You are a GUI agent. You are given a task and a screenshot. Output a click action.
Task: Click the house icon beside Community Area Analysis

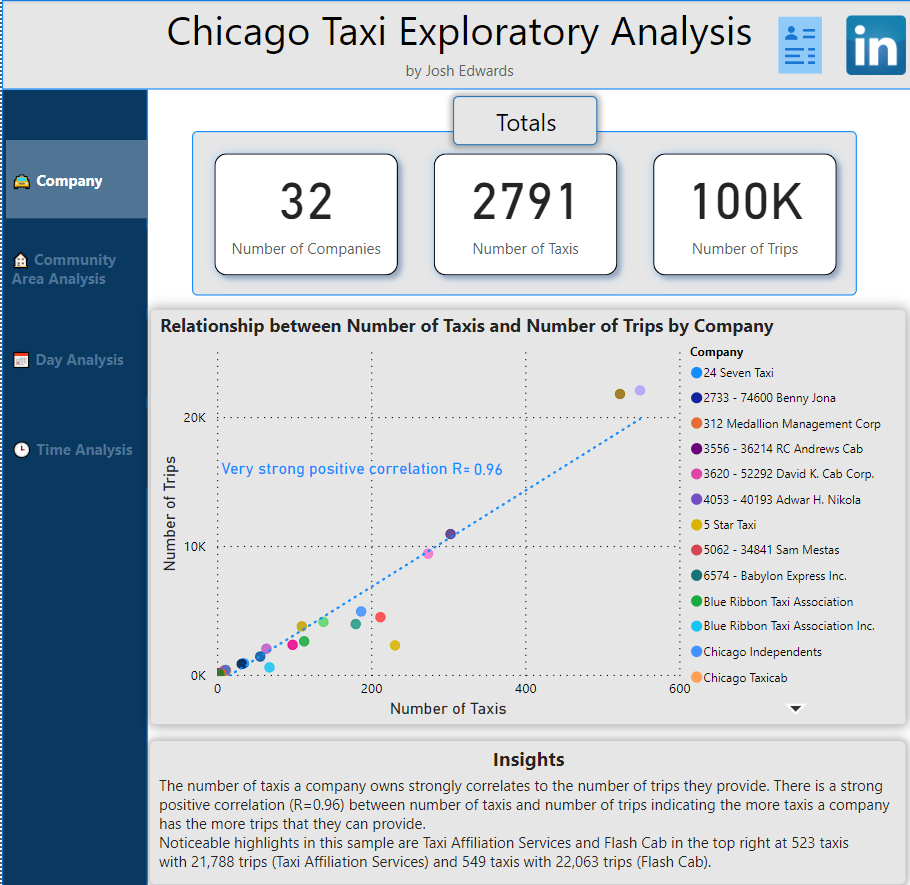pyautogui.click(x=21, y=260)
